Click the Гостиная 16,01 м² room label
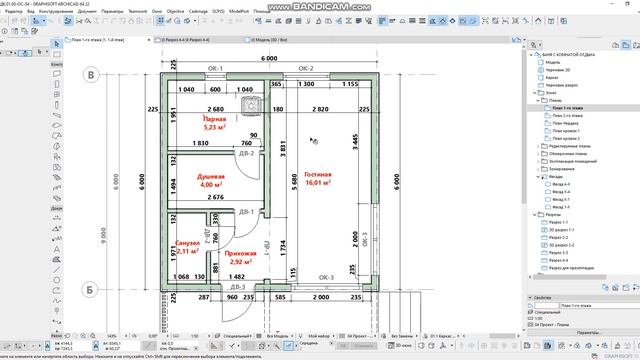 [x=318, y=178]
